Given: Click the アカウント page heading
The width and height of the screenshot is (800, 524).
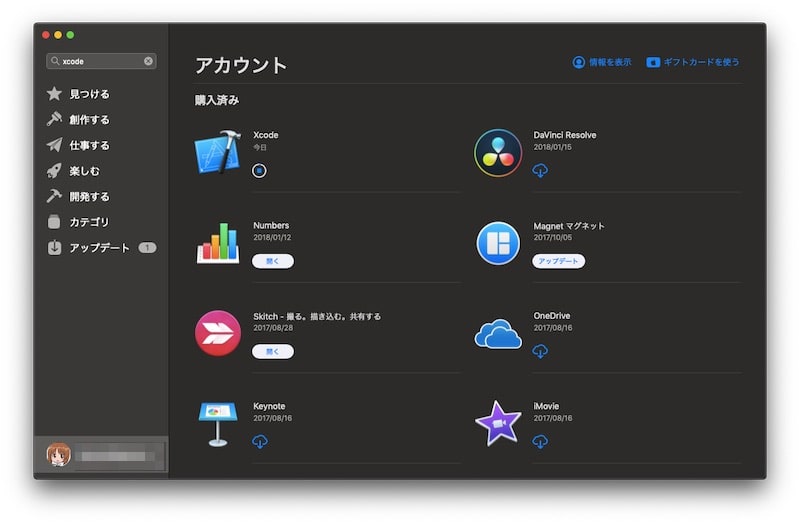Looking at the screenshot, I should pyautogui.click(x=241, y=65).
